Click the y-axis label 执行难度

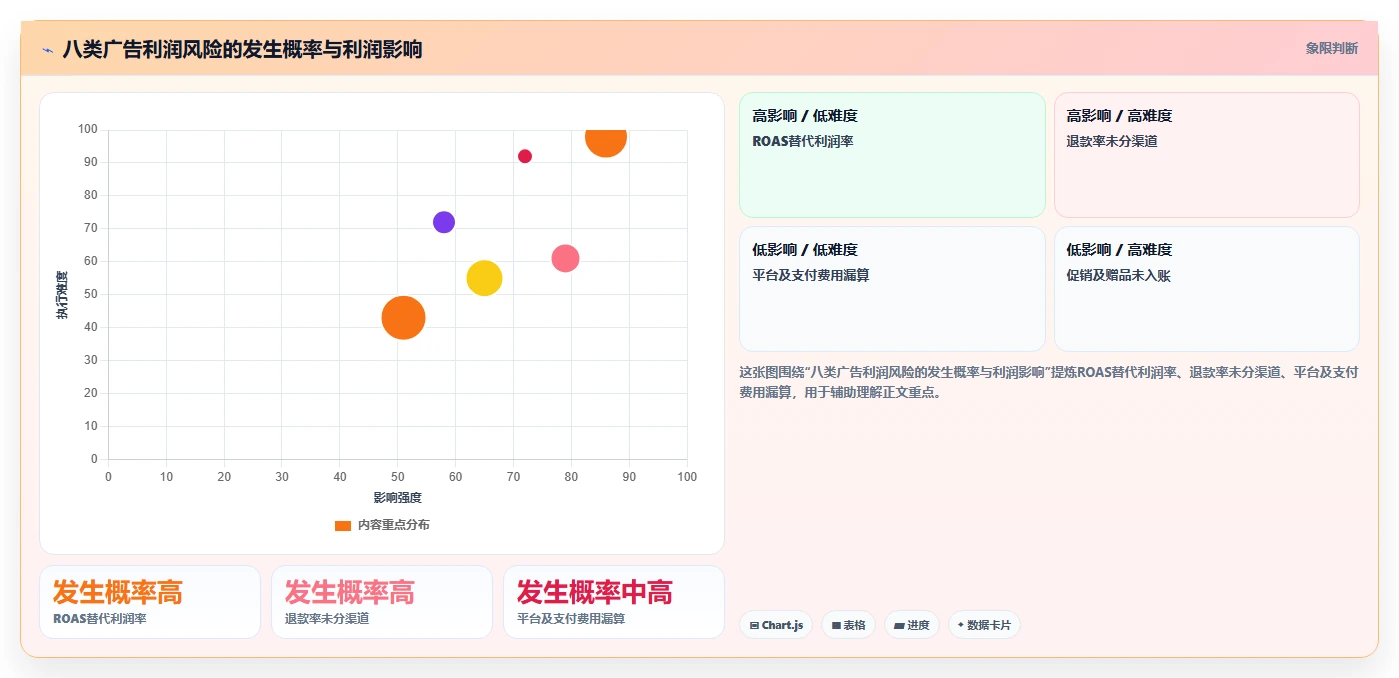click(62, 295)
